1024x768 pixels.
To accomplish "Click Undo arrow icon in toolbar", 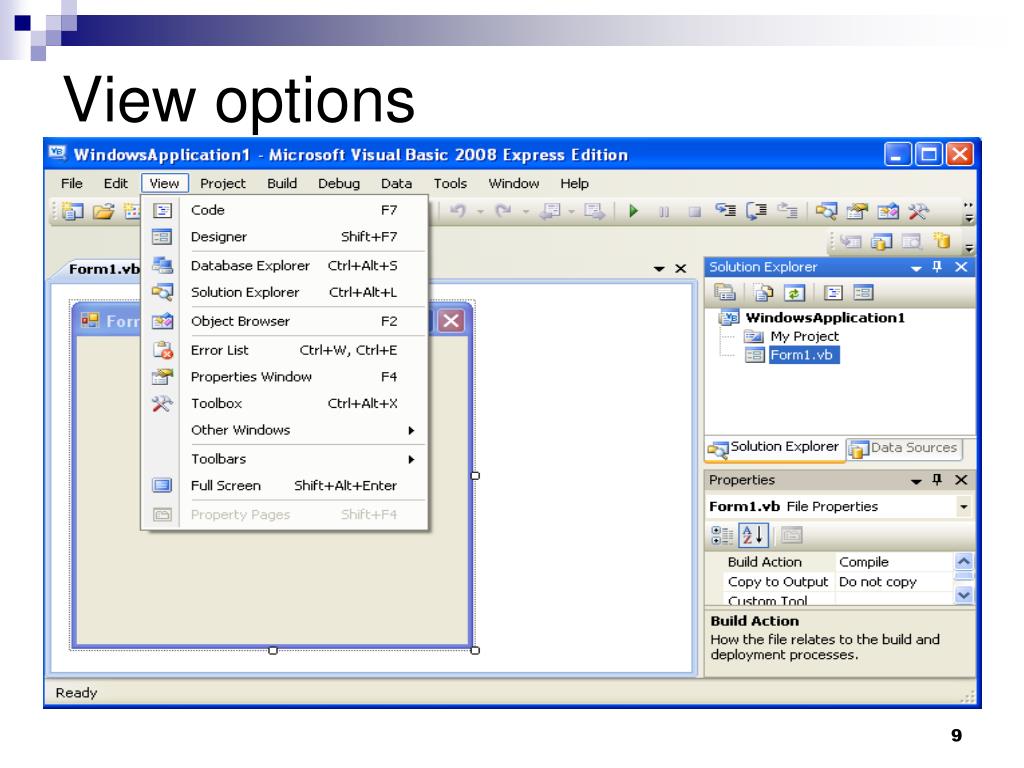I will coord(458,211).
